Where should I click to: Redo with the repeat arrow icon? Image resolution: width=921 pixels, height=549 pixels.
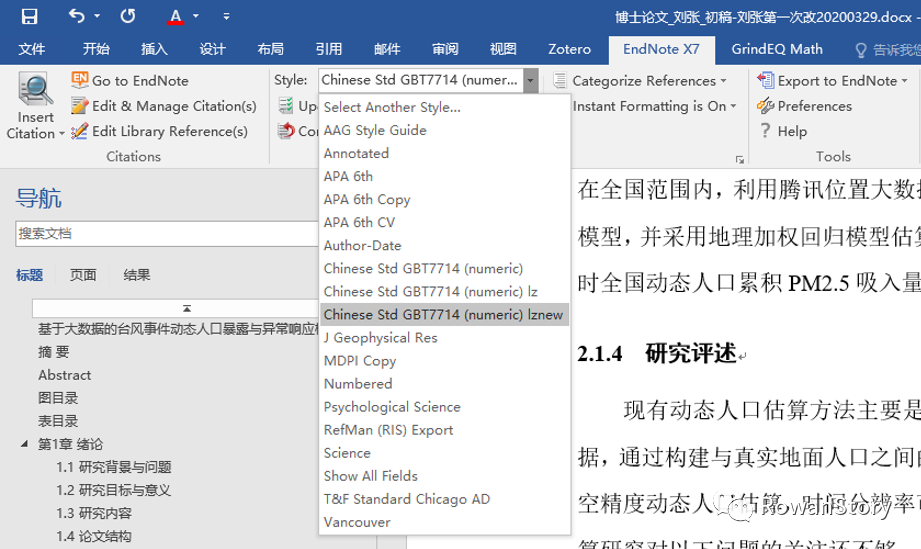point(127,16)
